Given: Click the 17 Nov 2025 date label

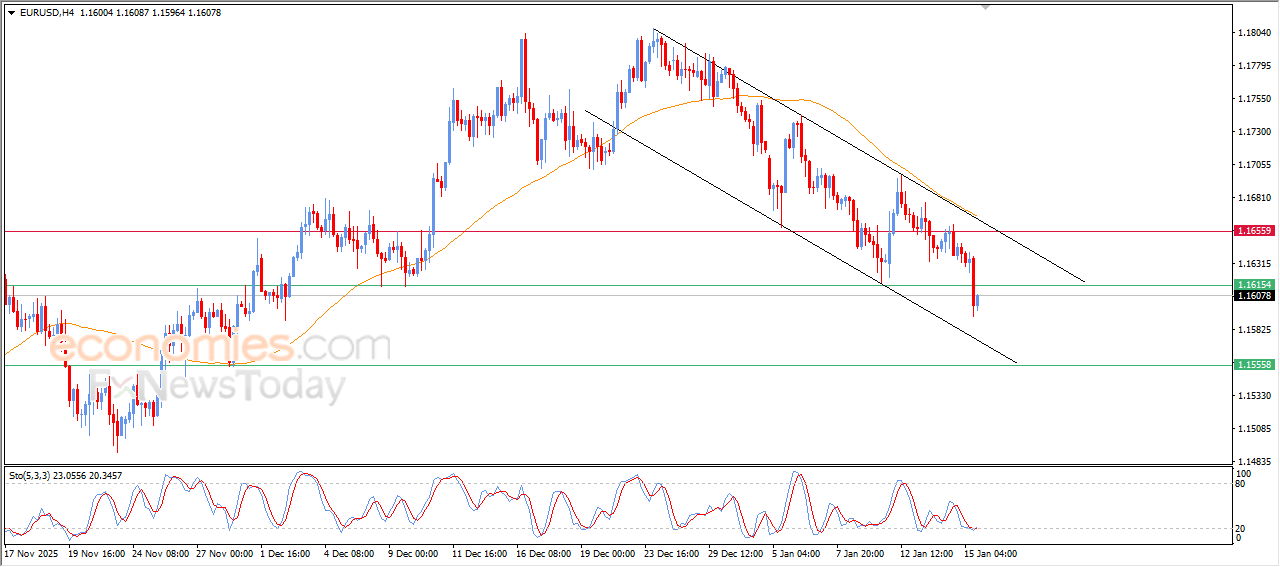Looking at the screenshot, I should (x=30, y=553).
